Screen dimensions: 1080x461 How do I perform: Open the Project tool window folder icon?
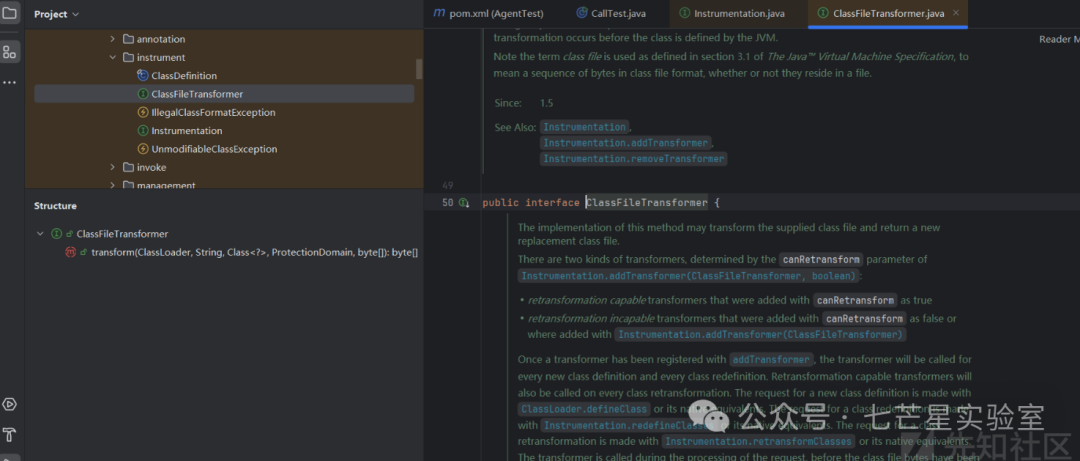tap(10, 12)
